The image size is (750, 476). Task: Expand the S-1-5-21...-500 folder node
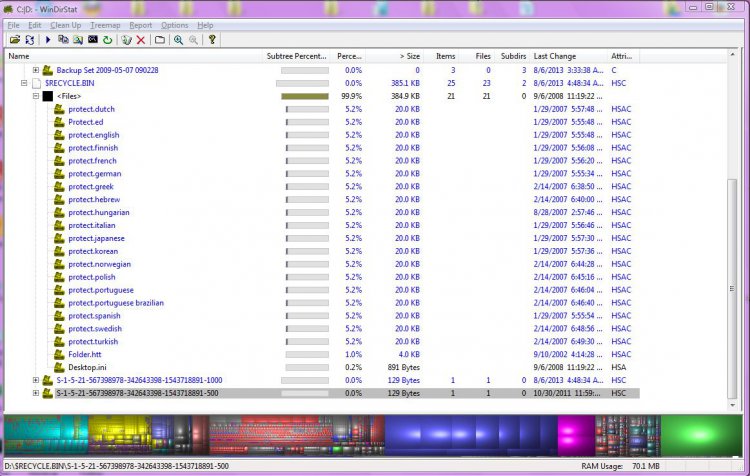(36, 393)
